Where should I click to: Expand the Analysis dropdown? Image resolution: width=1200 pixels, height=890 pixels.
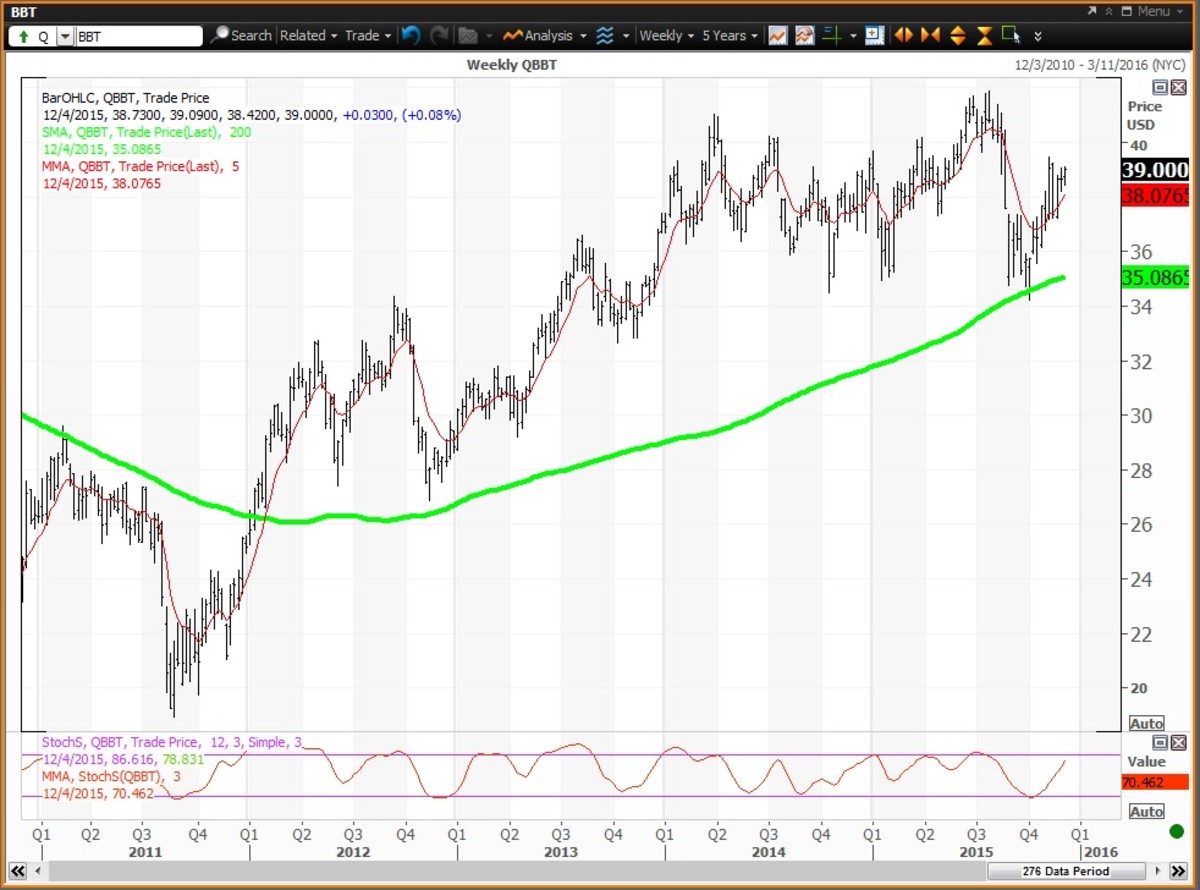pos(540,35)
